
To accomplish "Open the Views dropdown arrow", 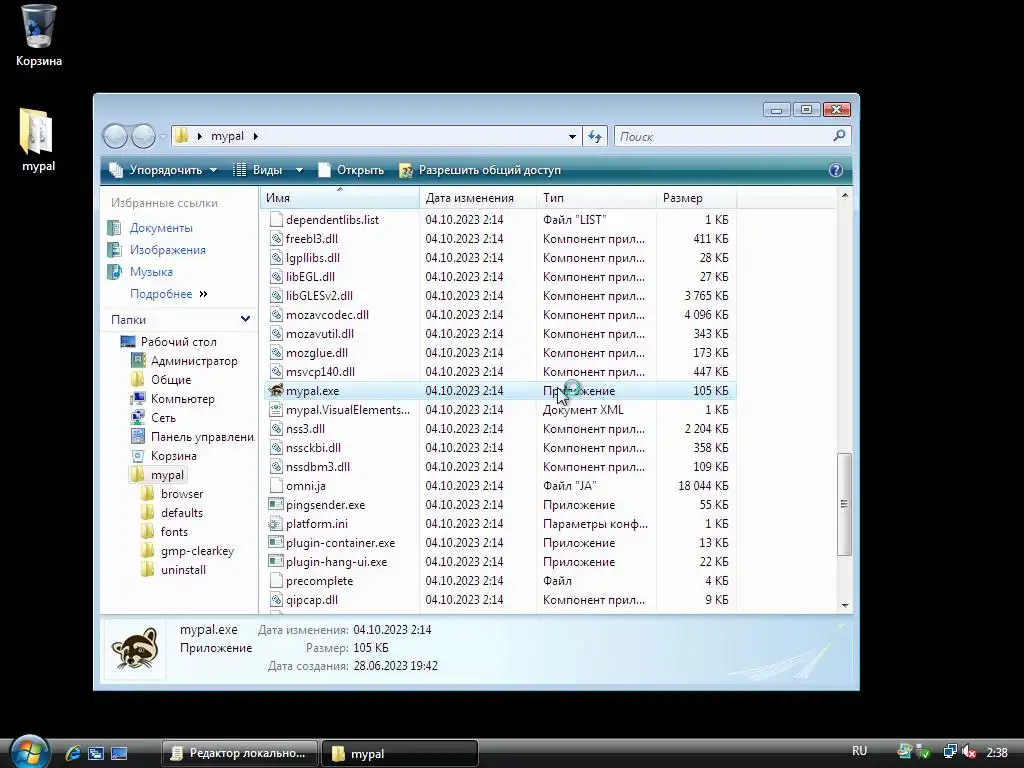I will click(x=299, y=170).
